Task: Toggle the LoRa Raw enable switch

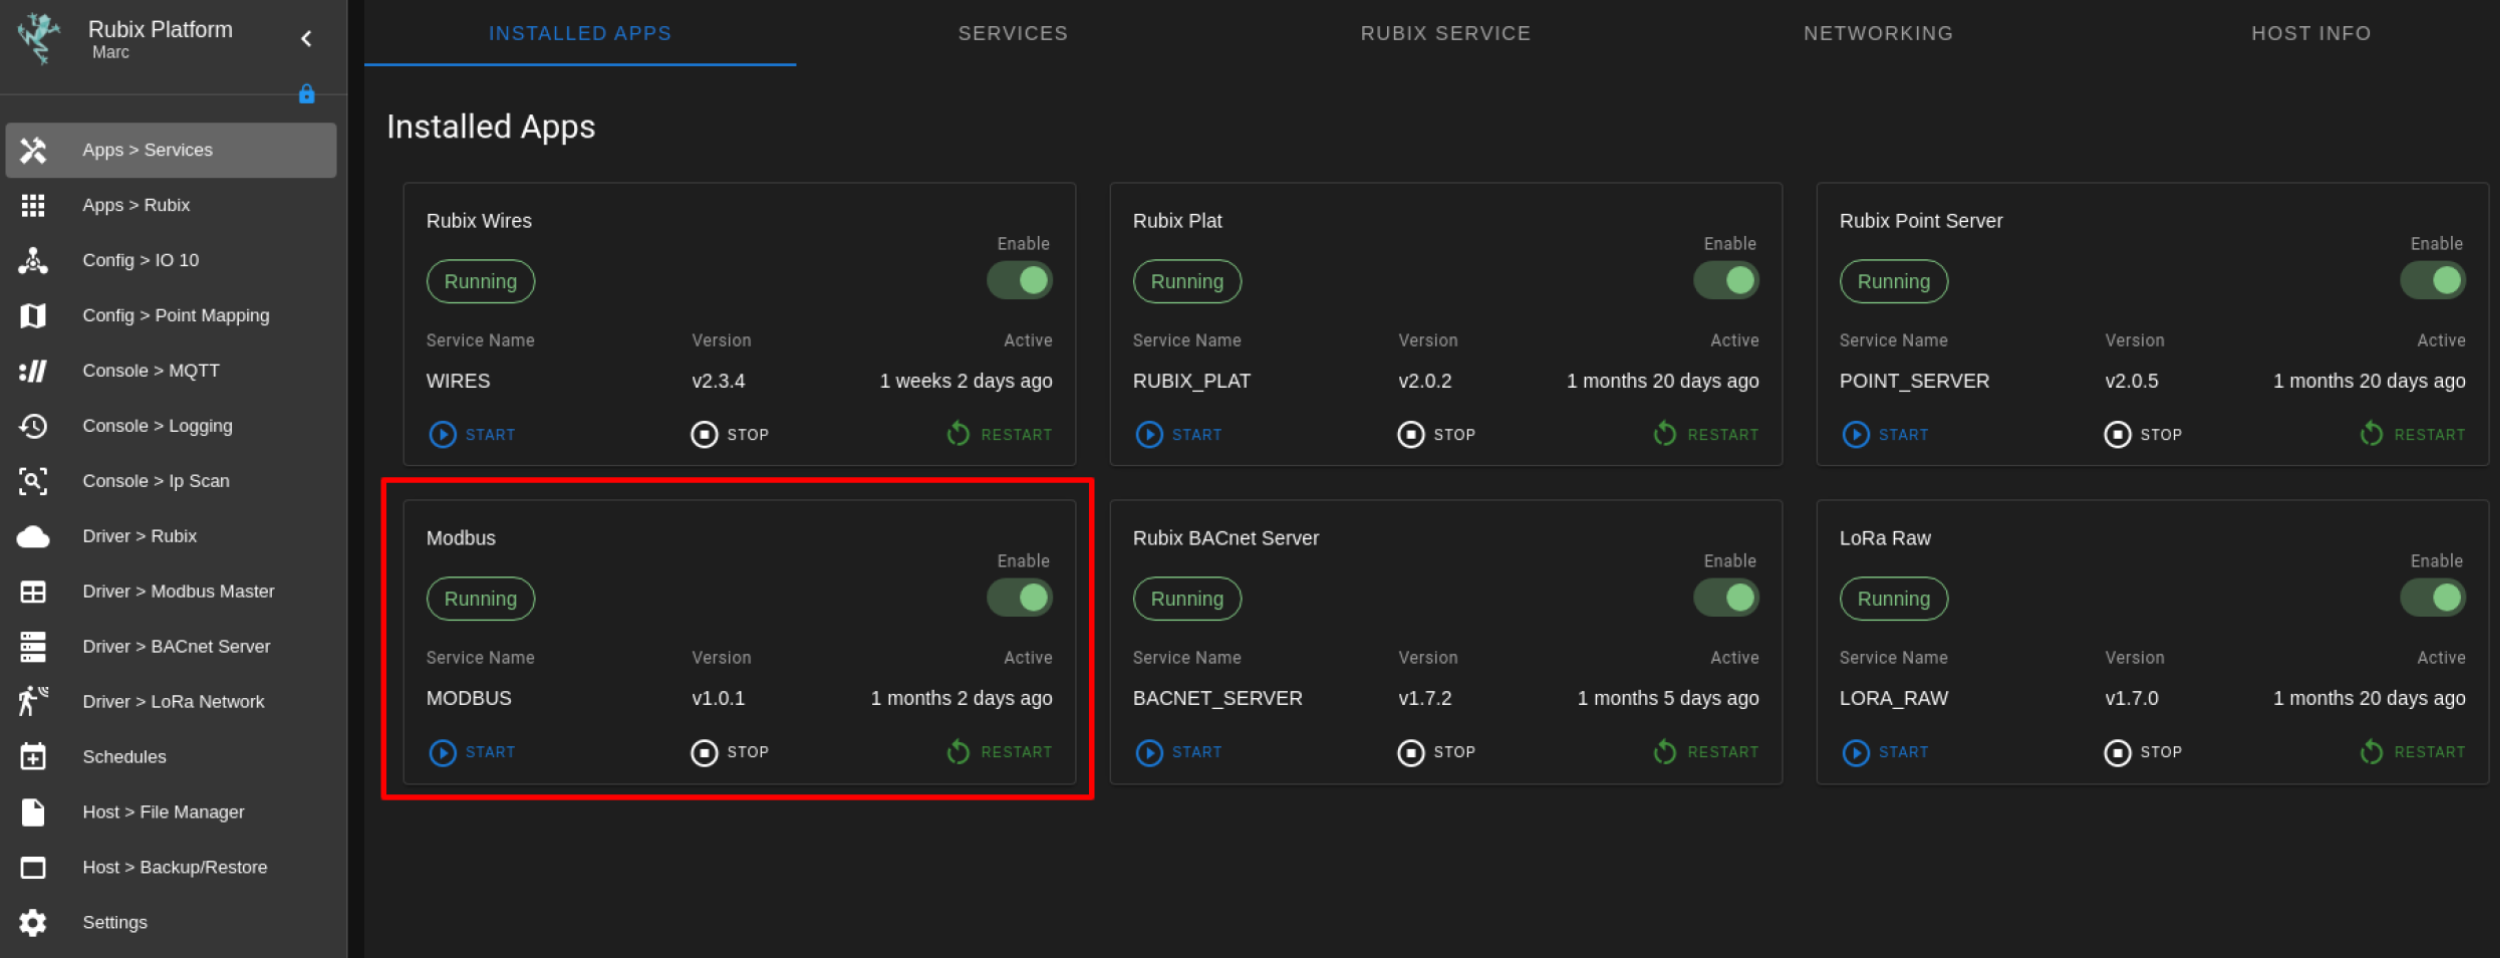Action: [x=2433, y=598]
